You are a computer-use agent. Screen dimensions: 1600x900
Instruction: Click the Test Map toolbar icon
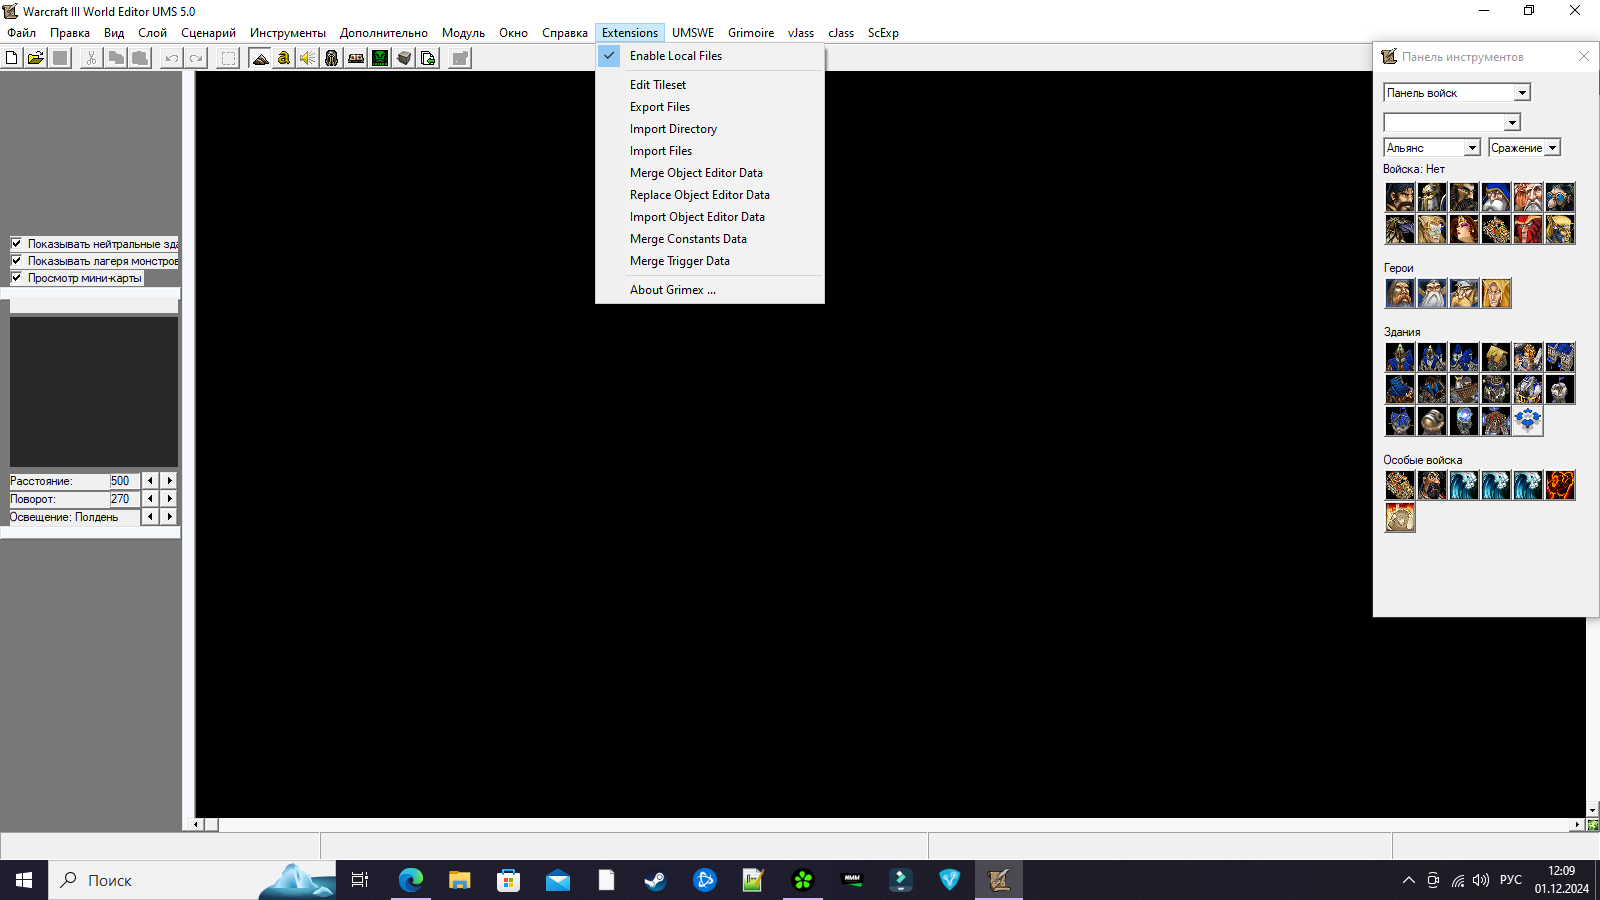click(460, 58)
